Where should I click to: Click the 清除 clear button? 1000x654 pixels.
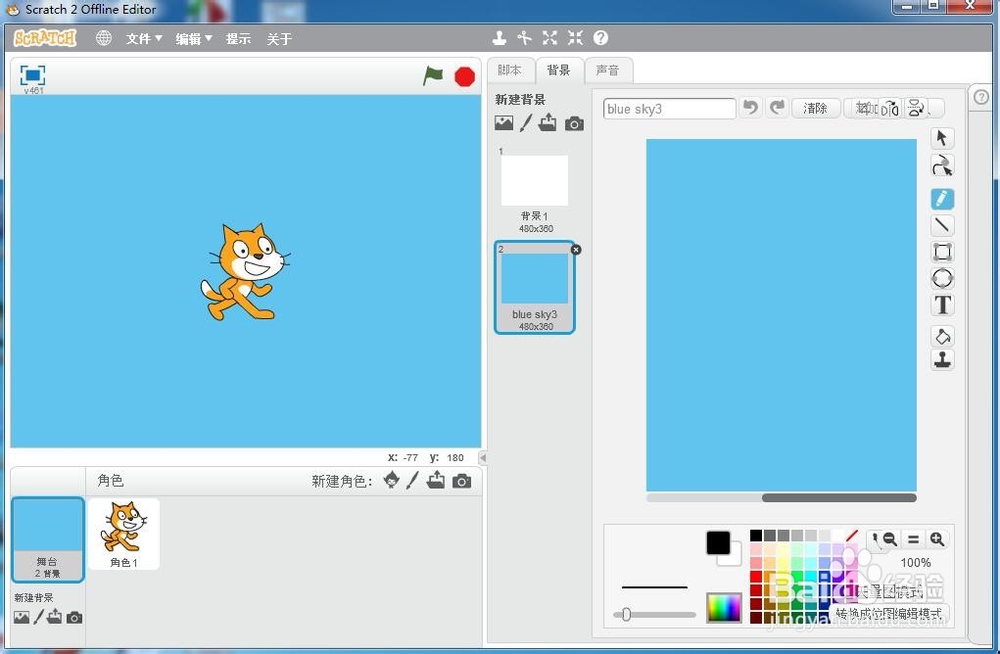[814, 108]
